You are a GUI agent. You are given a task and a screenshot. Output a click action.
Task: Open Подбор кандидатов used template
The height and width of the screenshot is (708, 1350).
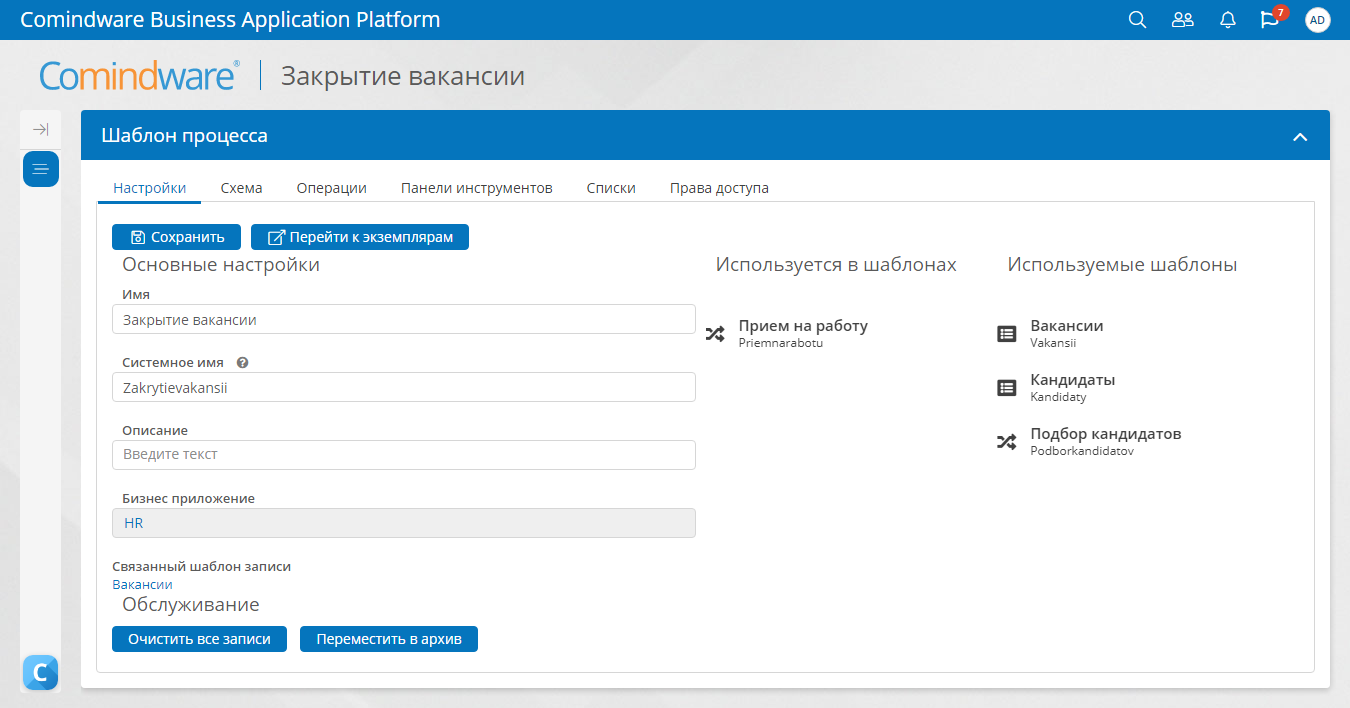point(1106,434)
